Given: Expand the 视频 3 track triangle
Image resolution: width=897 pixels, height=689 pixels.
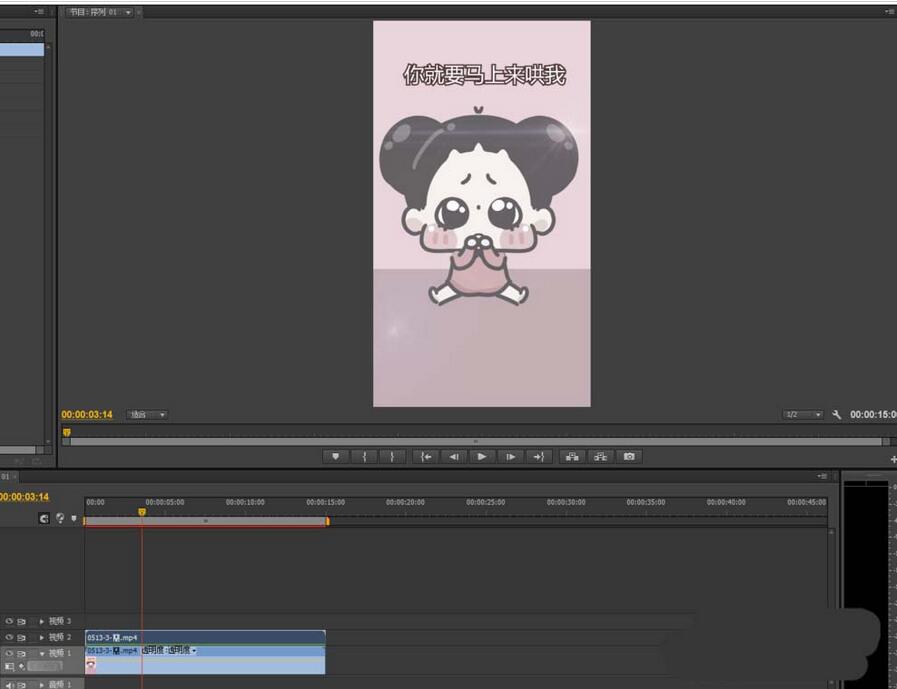Looking at the screenshot, I should [x=42, y=621].
